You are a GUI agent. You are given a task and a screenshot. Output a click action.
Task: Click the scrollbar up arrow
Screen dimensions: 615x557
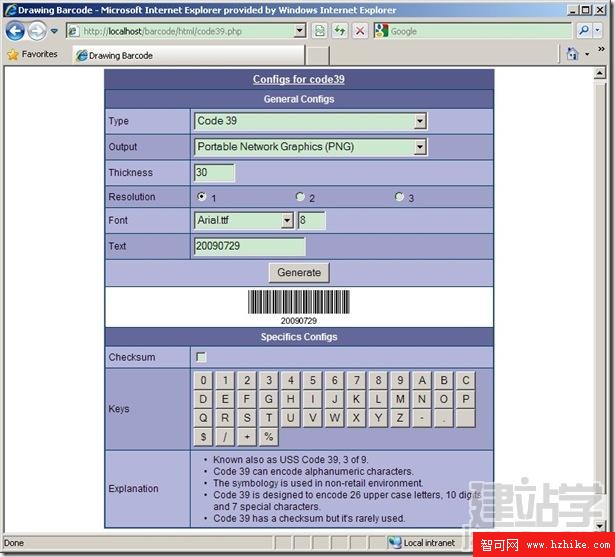click(599, 73)
